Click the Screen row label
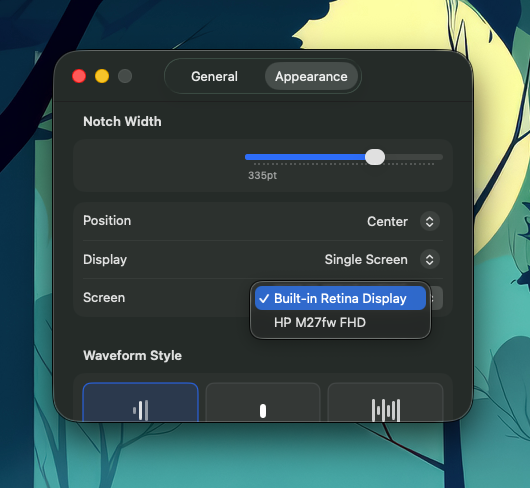This screenshot has height=488, width=530. 104,298
